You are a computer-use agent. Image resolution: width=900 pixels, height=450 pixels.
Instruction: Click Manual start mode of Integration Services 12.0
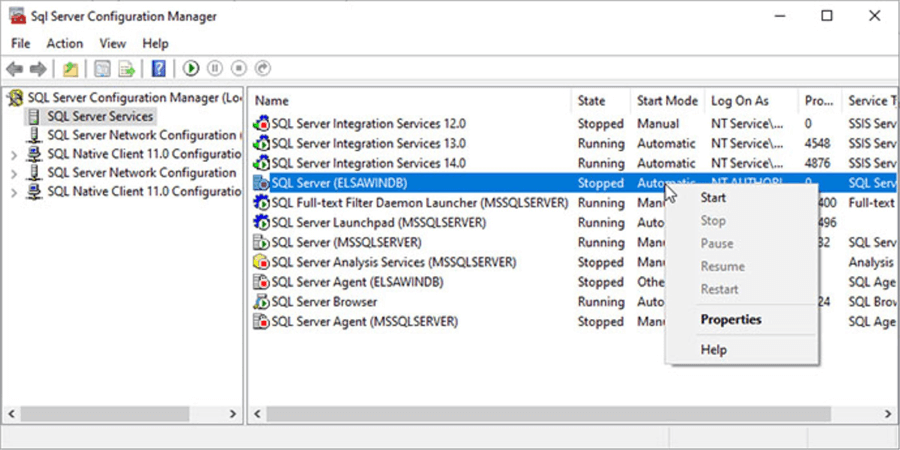click(x=658, y=124)
